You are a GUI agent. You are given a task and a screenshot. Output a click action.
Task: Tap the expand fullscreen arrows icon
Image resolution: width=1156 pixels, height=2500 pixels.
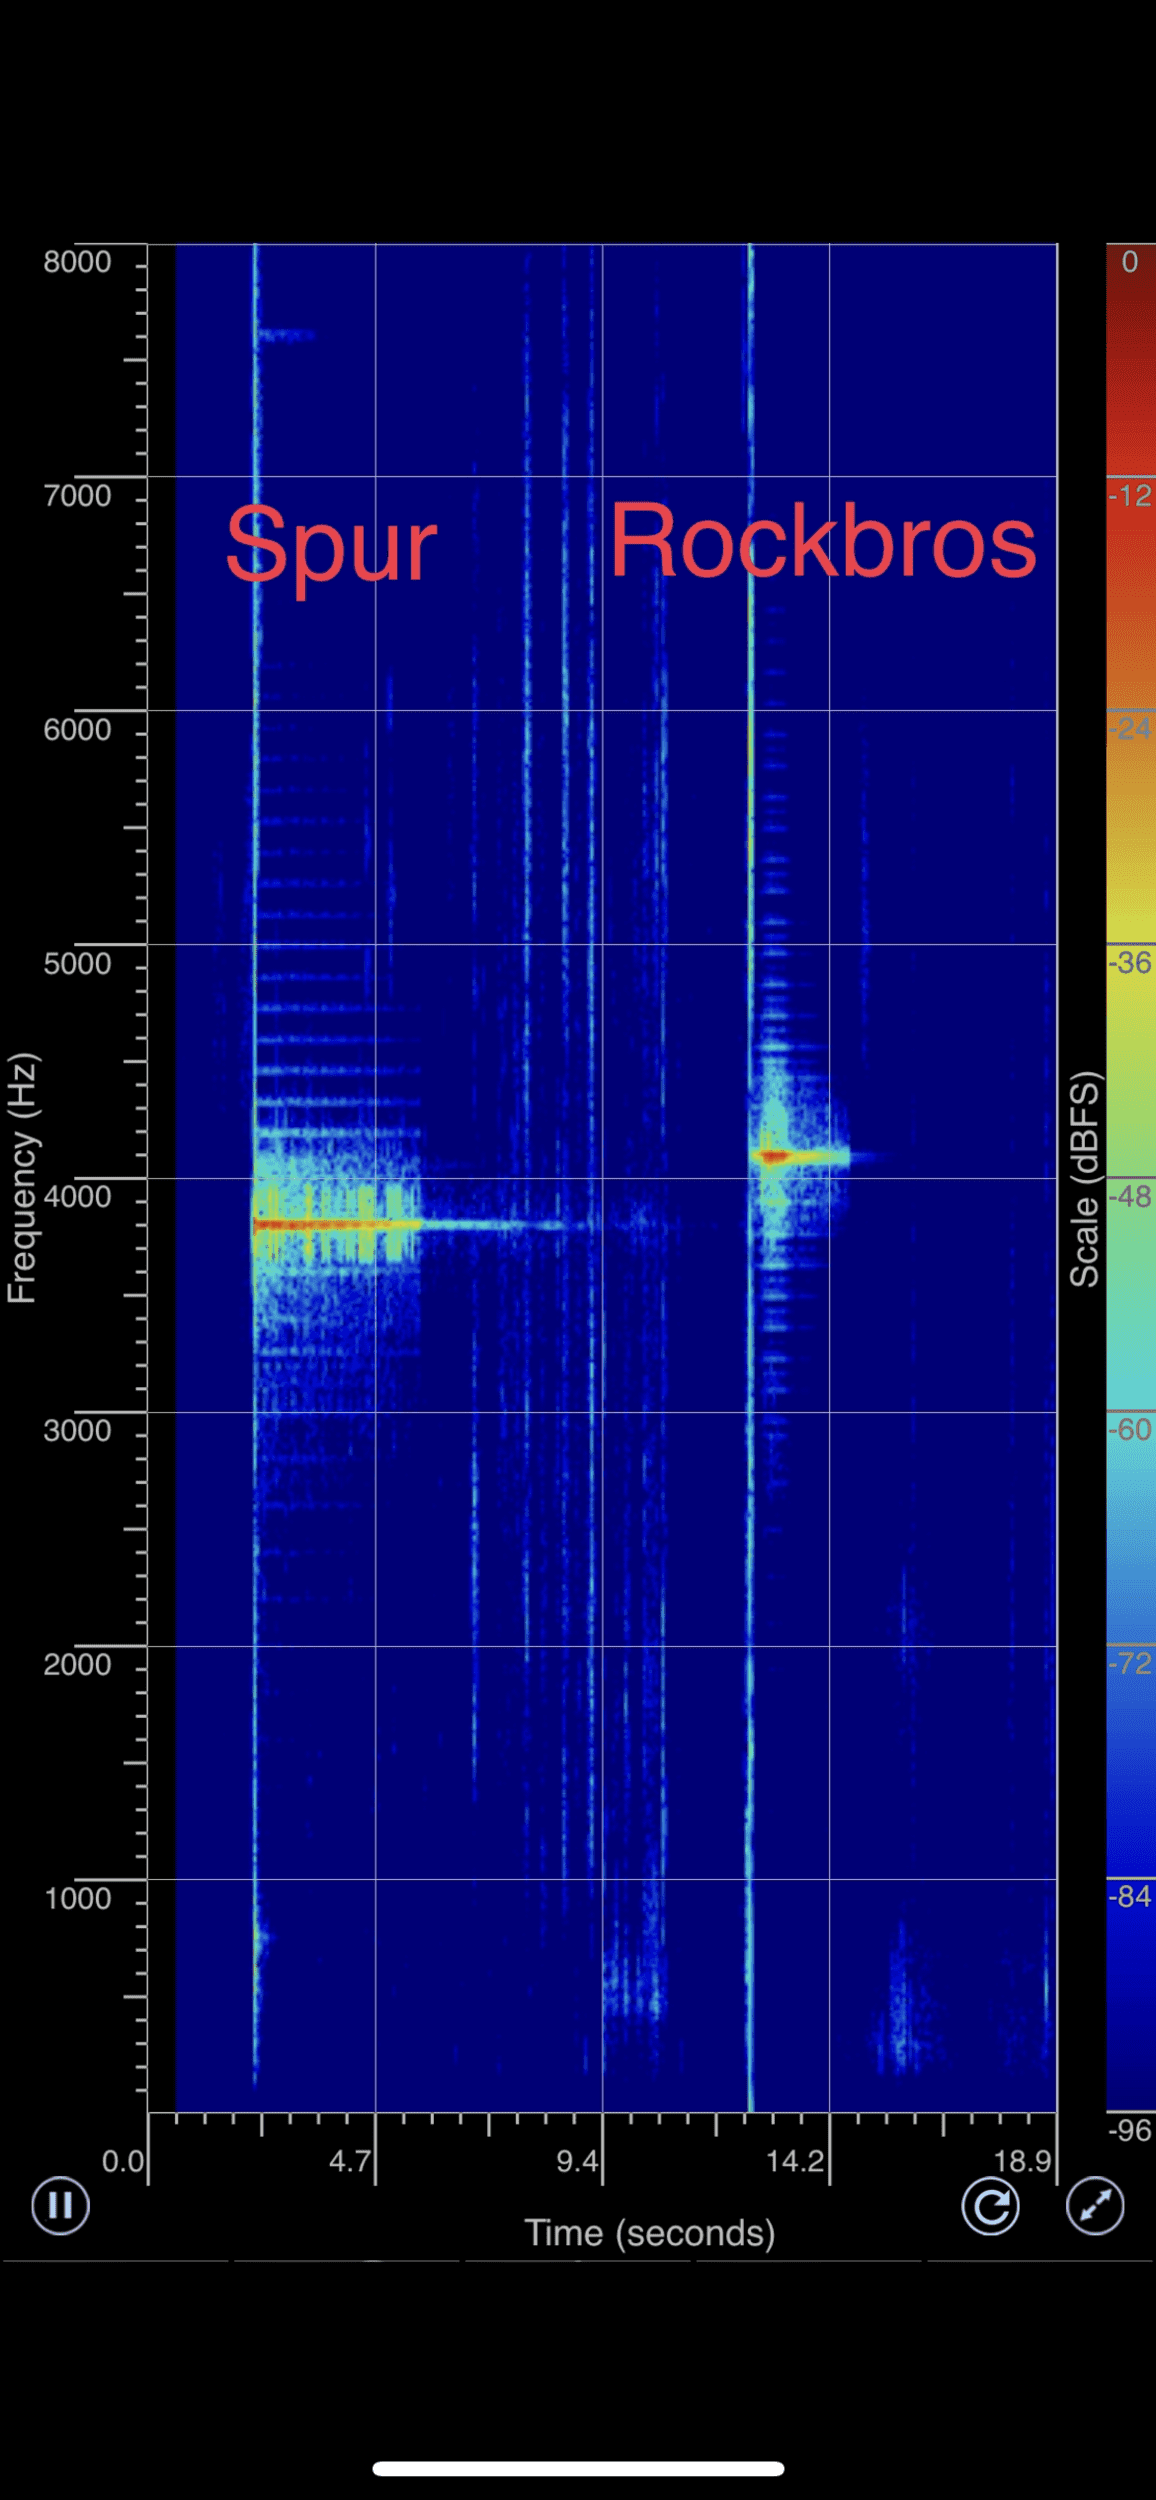(1095, 2205)
